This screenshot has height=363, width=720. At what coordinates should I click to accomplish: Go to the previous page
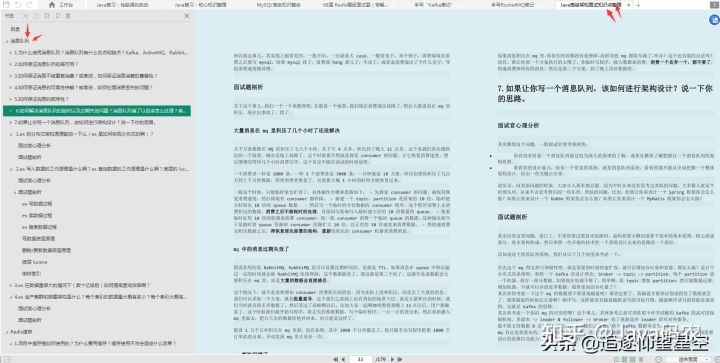click(343, 359)
